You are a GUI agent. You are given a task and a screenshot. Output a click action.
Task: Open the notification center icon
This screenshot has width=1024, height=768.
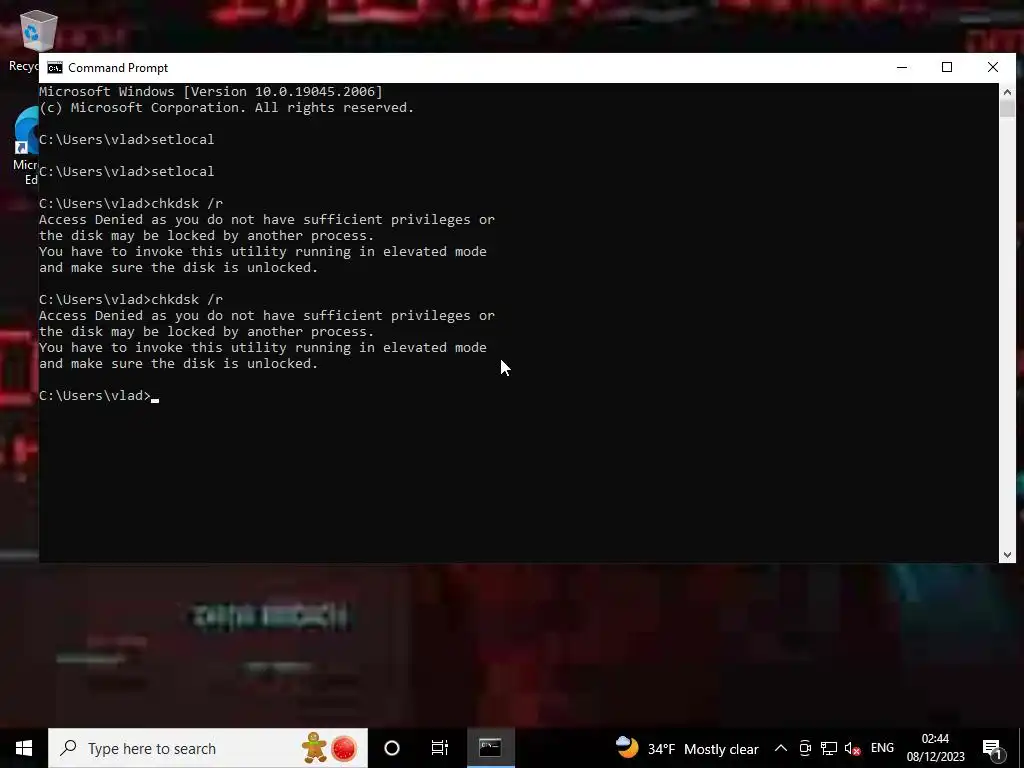(993, 749)
